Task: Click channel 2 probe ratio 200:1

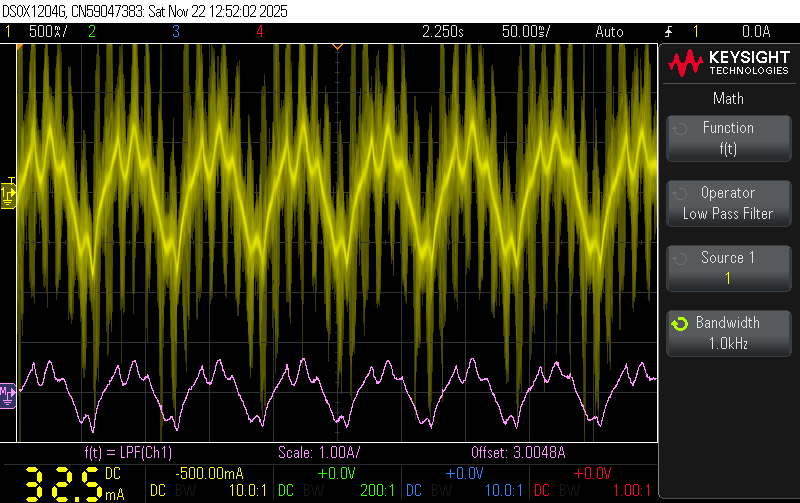Action: click(378, 491)
